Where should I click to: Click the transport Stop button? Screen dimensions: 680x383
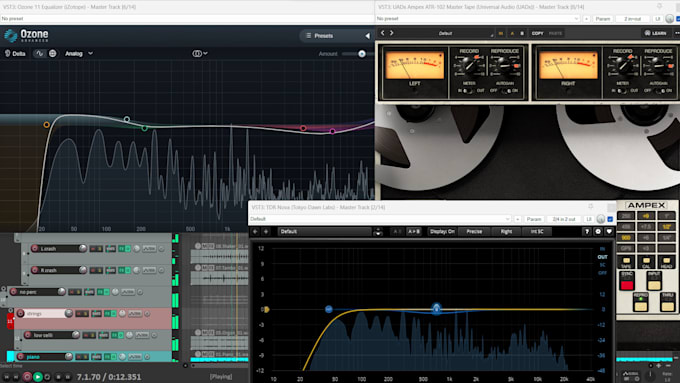pos(59,377)
